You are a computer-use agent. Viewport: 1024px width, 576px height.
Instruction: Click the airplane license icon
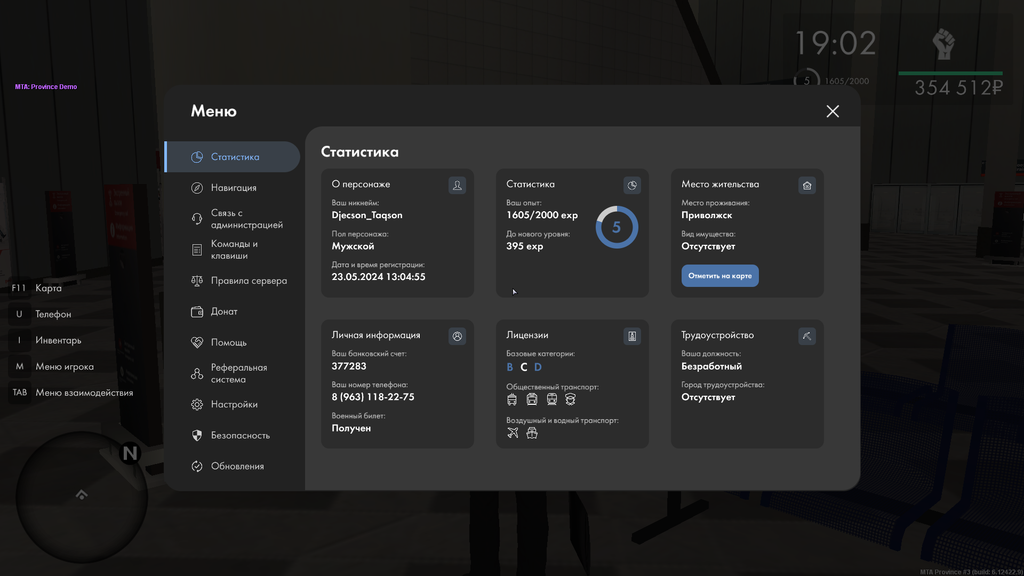pyautogui.click(x=513, y=432)
